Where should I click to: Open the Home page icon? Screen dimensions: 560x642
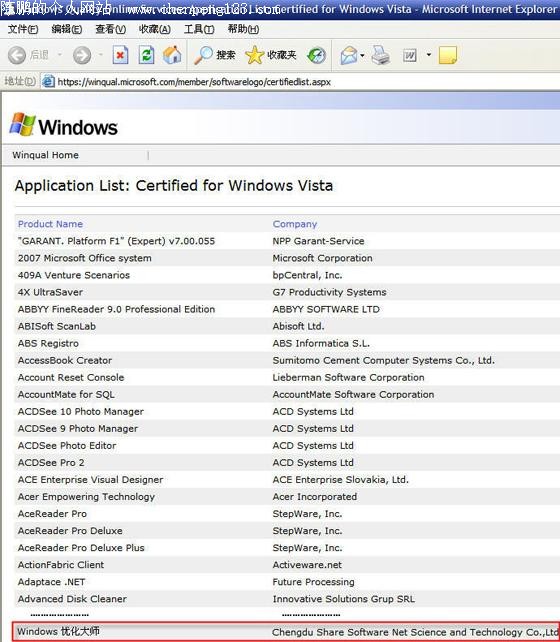point(172,55)
